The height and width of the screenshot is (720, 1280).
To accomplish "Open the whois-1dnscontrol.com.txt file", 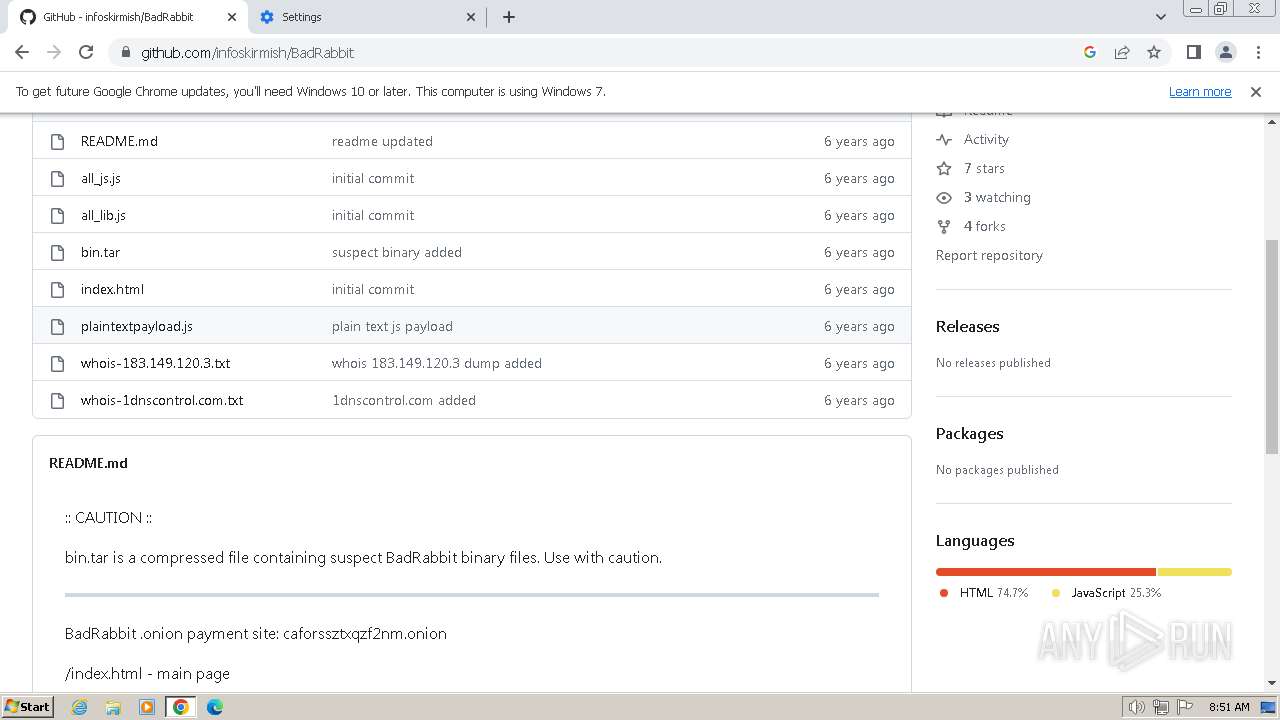I will tap(162, 400).
